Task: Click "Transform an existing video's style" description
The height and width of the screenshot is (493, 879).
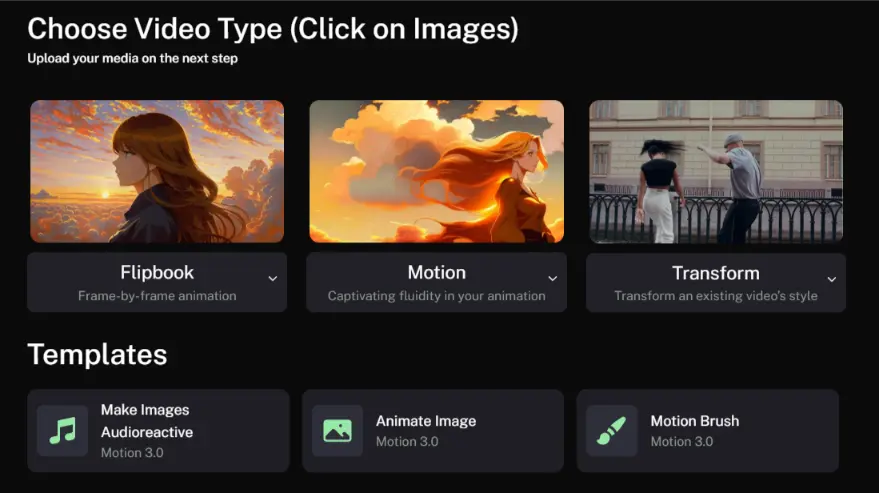Action: (x=715, y=296)
